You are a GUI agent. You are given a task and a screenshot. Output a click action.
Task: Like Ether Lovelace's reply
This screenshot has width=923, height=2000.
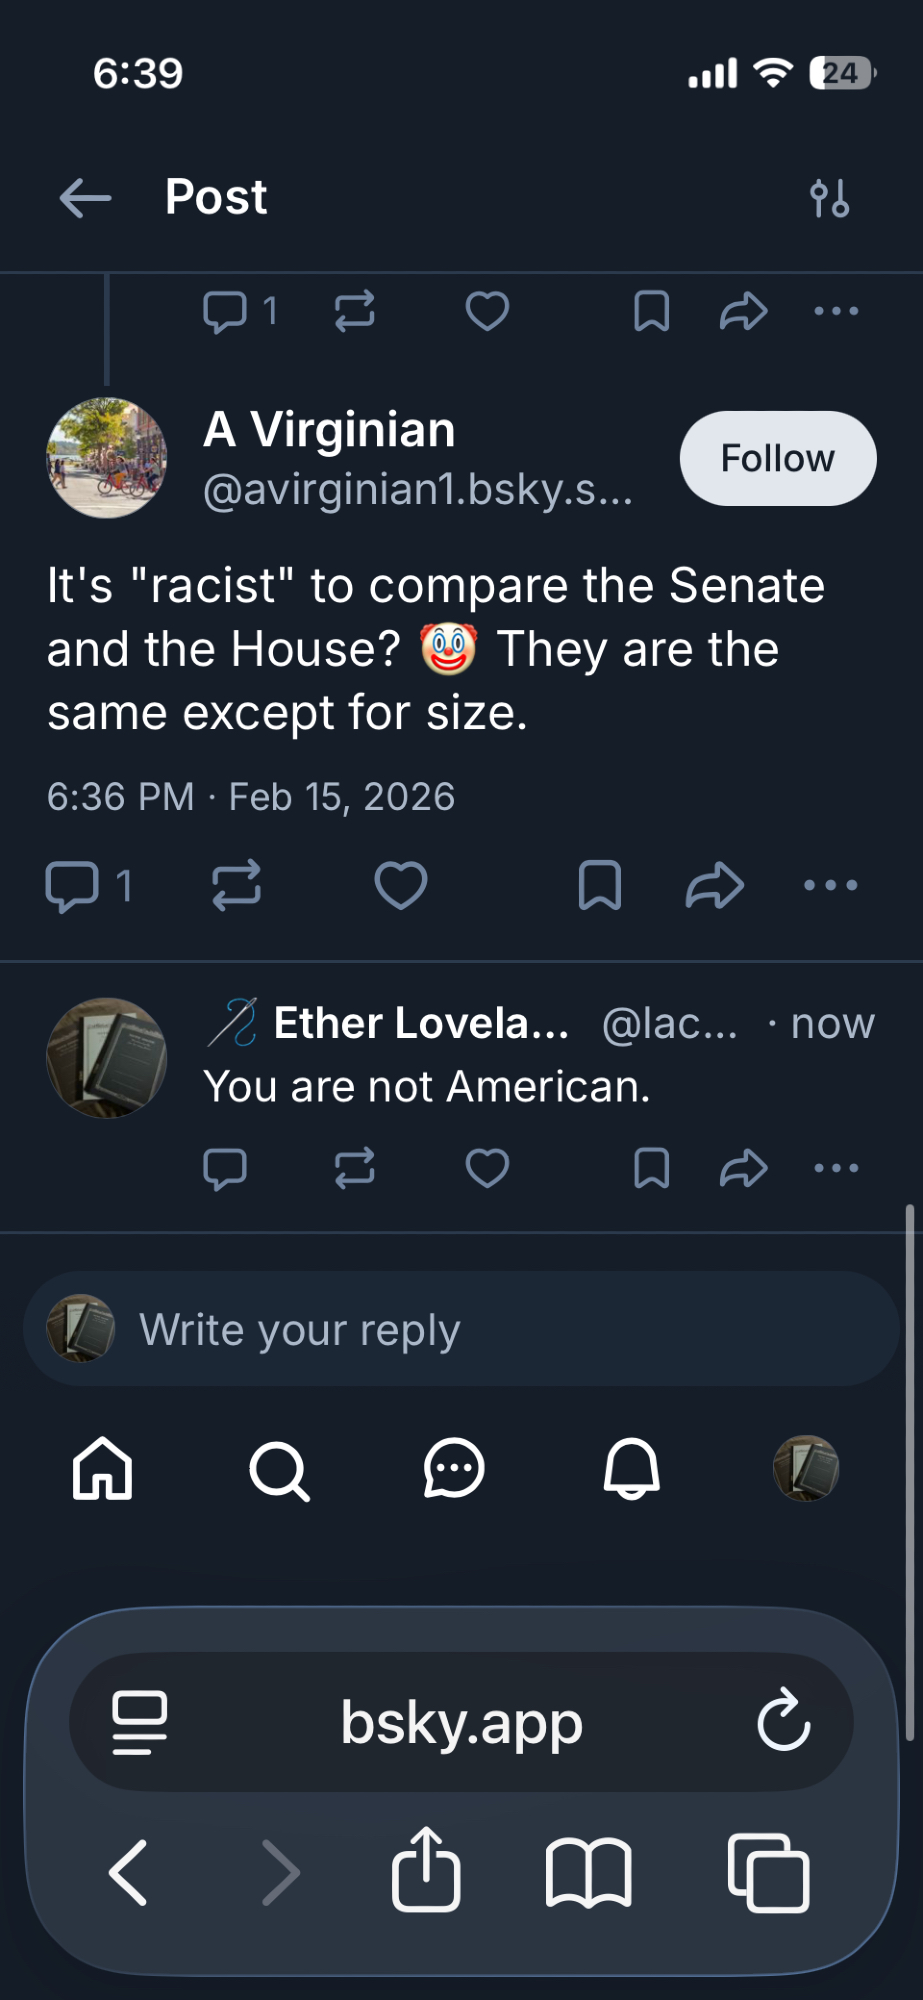(487, 1168)
